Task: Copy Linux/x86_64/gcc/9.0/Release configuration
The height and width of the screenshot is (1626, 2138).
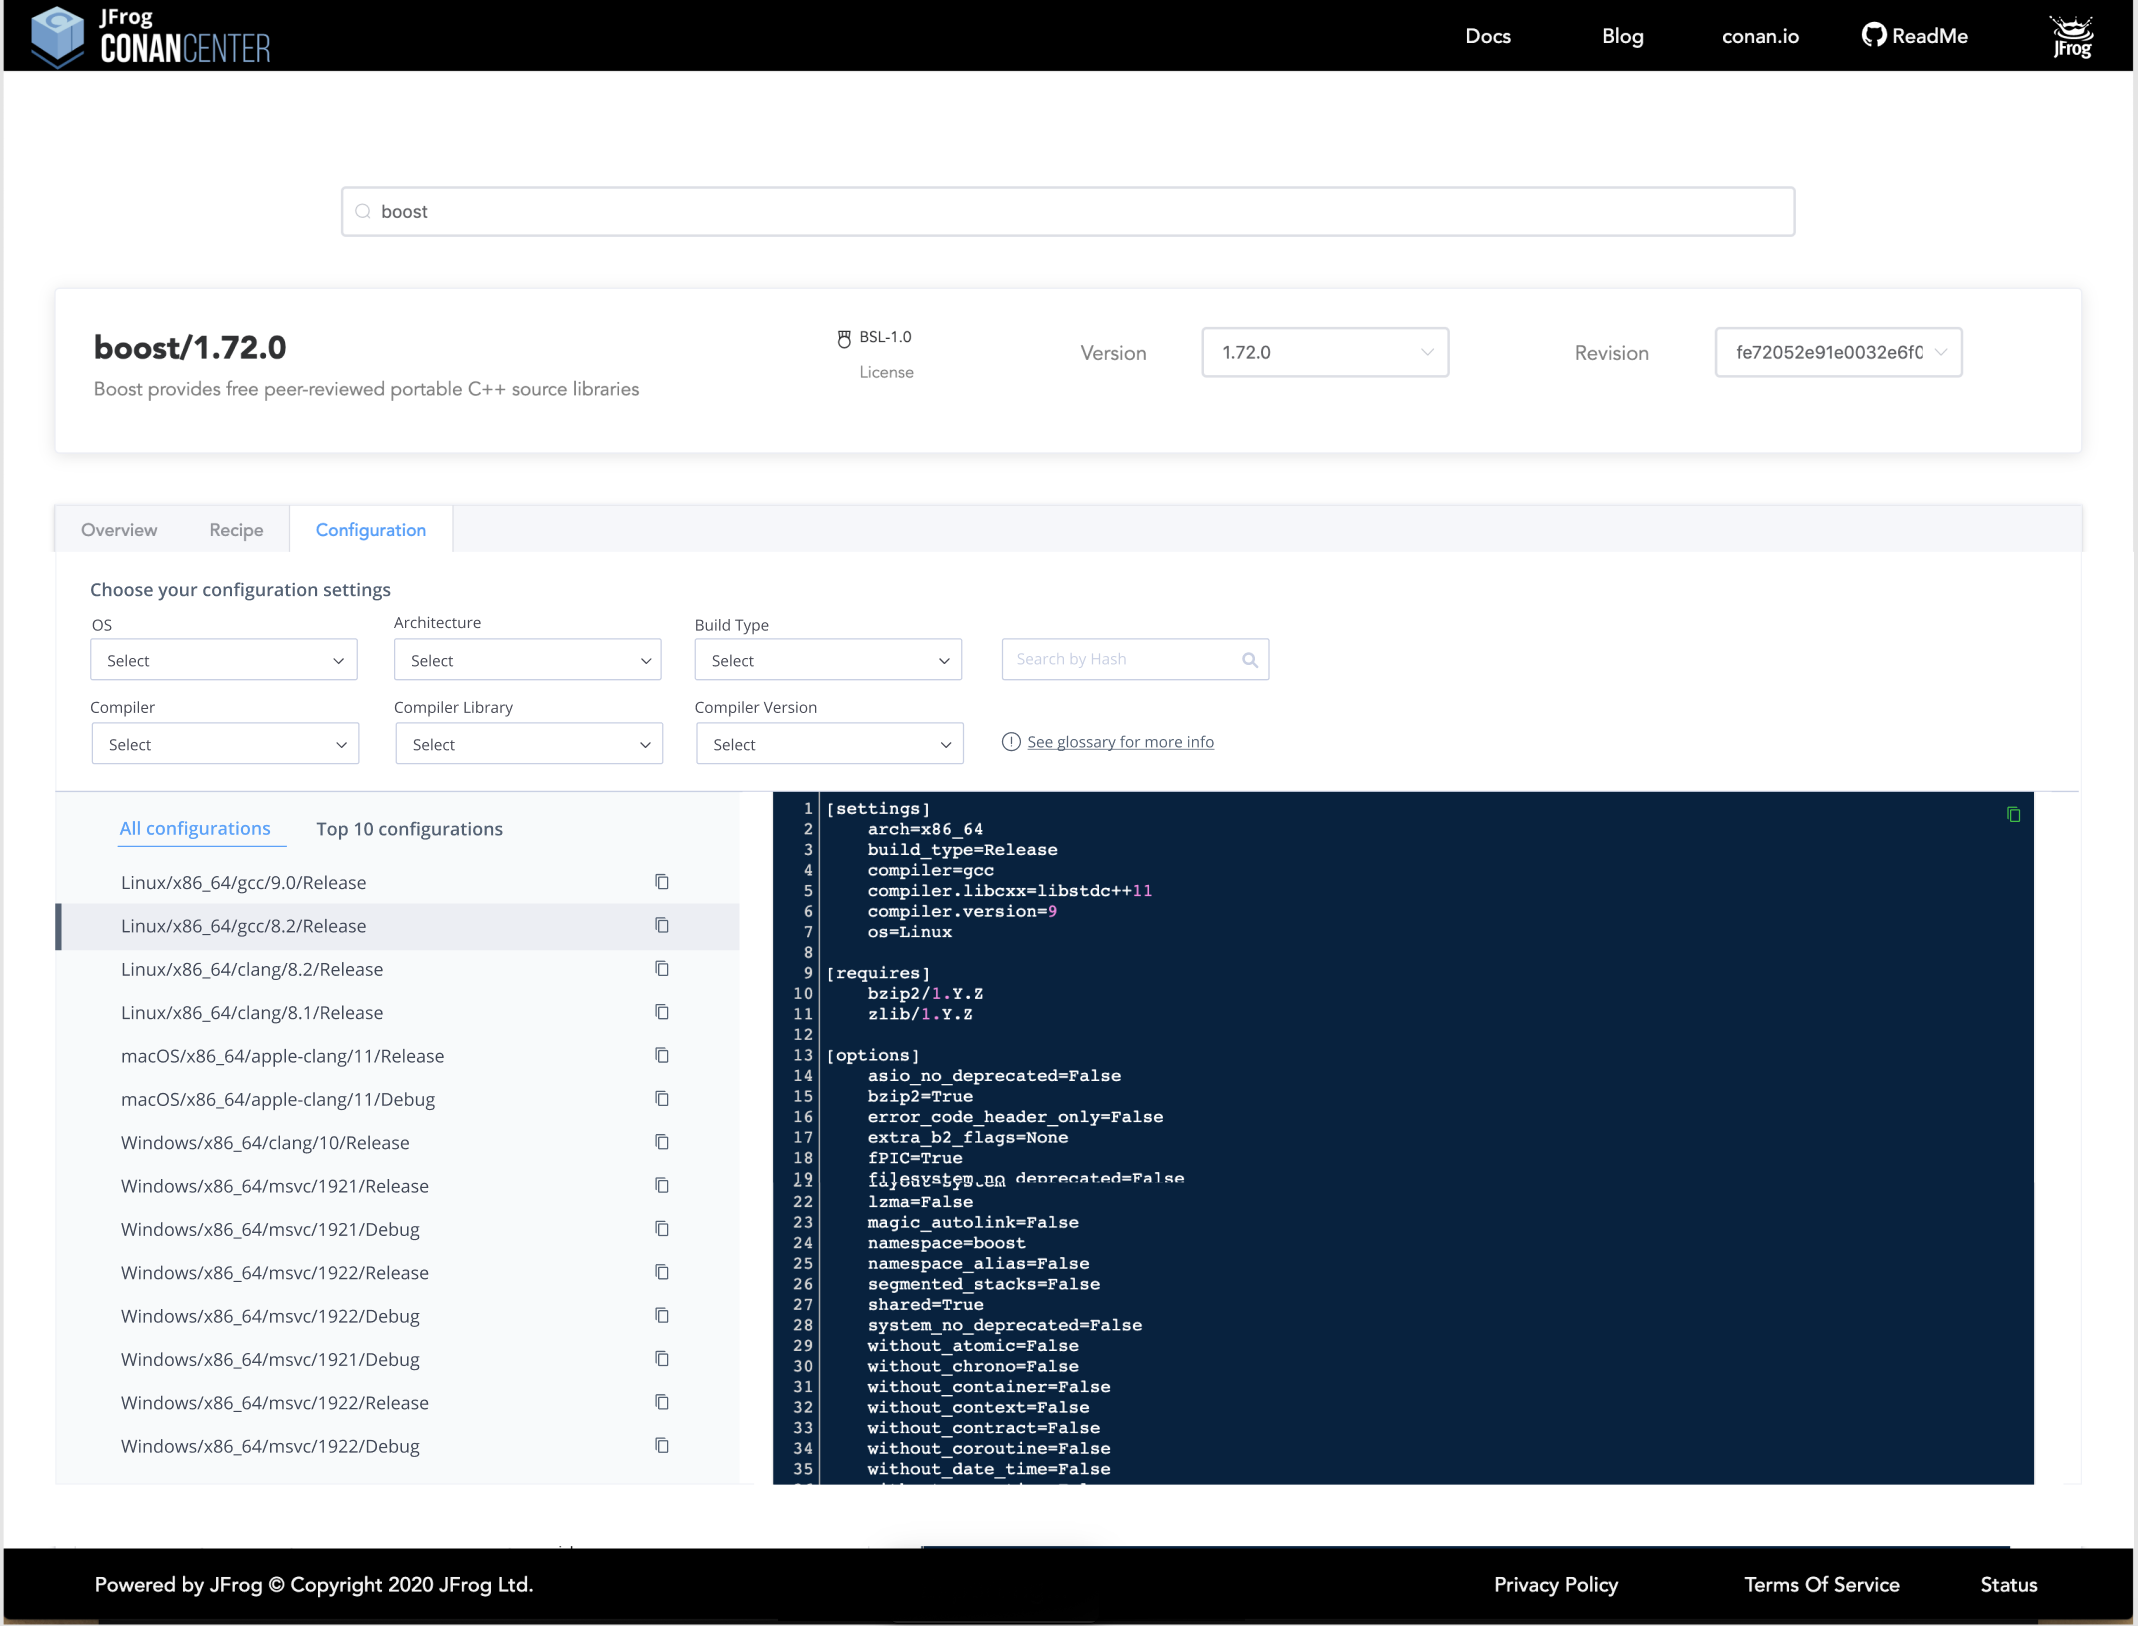Action: (x=661, y=882)
